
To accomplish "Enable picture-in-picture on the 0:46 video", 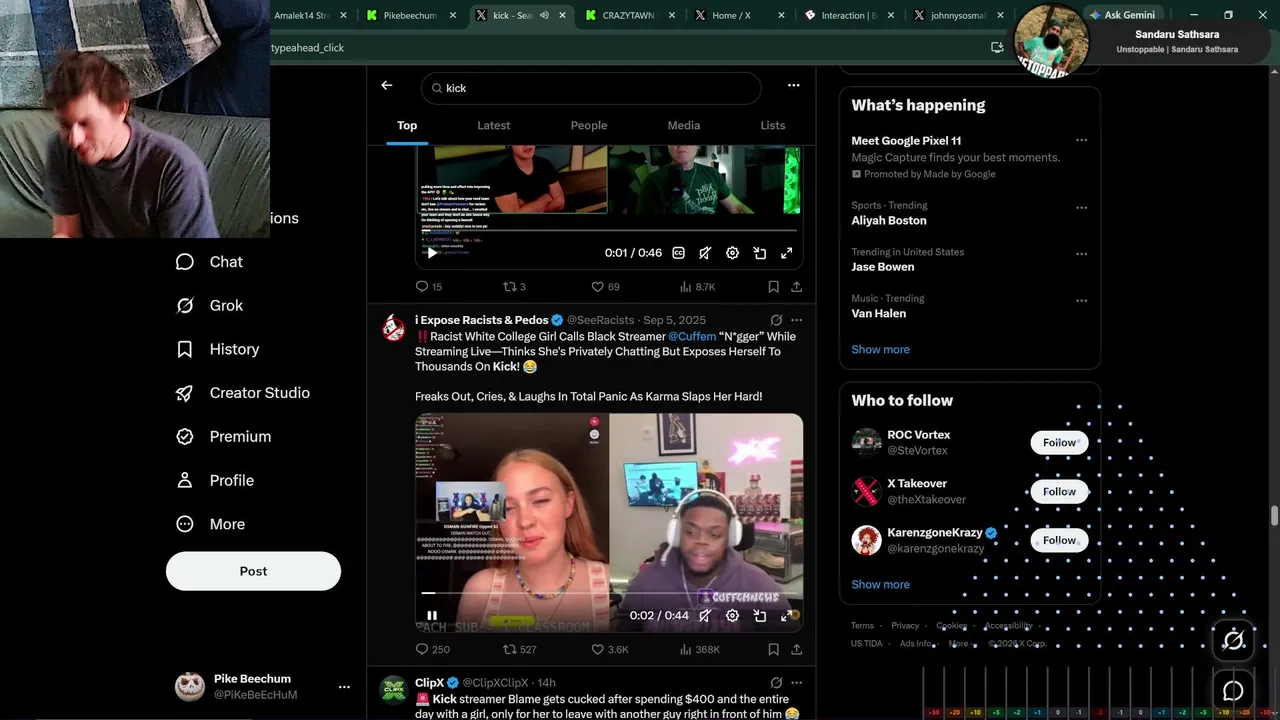I will (x=760, y=253).
